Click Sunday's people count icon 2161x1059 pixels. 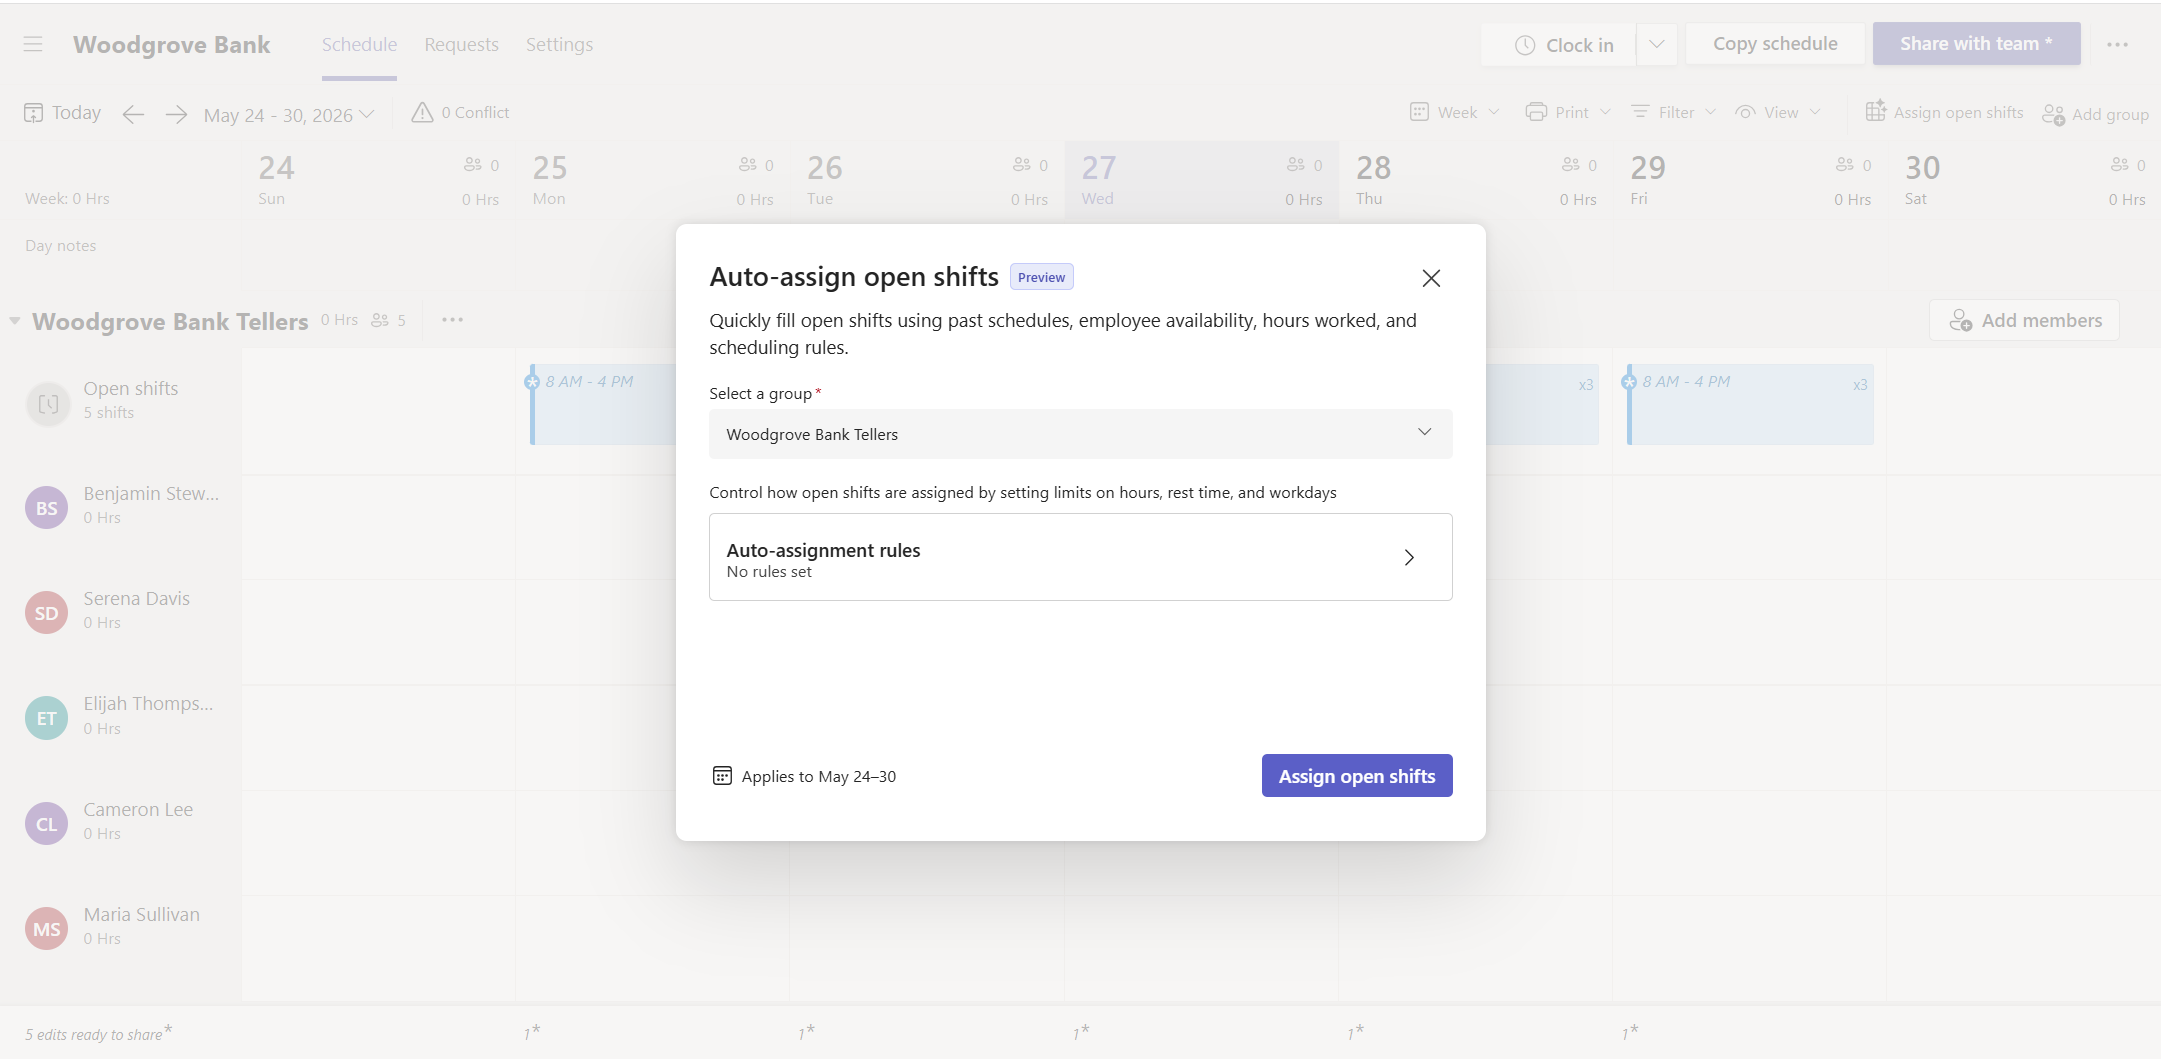pos(473,165)
